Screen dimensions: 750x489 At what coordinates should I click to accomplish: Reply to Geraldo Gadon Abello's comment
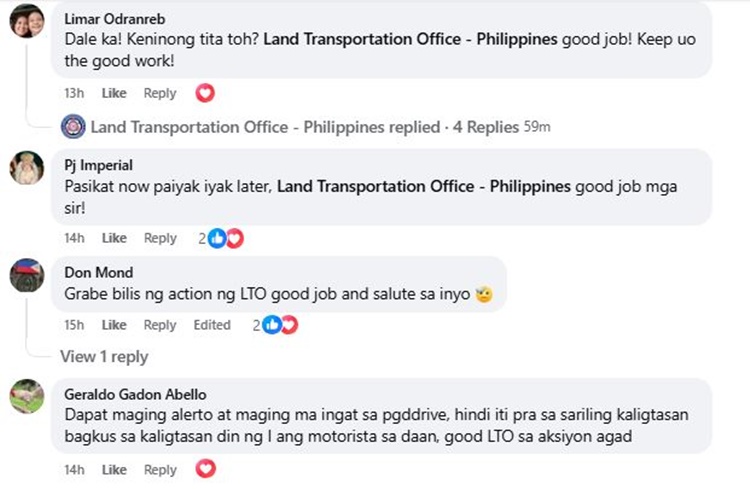pyautogui.click(x=160, y=469)
